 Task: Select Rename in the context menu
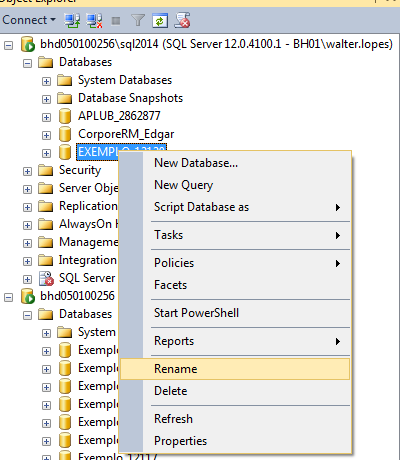pos(235,369)
